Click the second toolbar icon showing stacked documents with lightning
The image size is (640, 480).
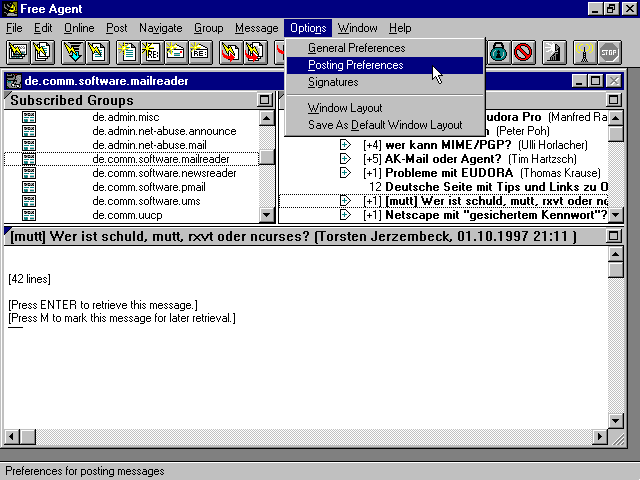point(42,52)
